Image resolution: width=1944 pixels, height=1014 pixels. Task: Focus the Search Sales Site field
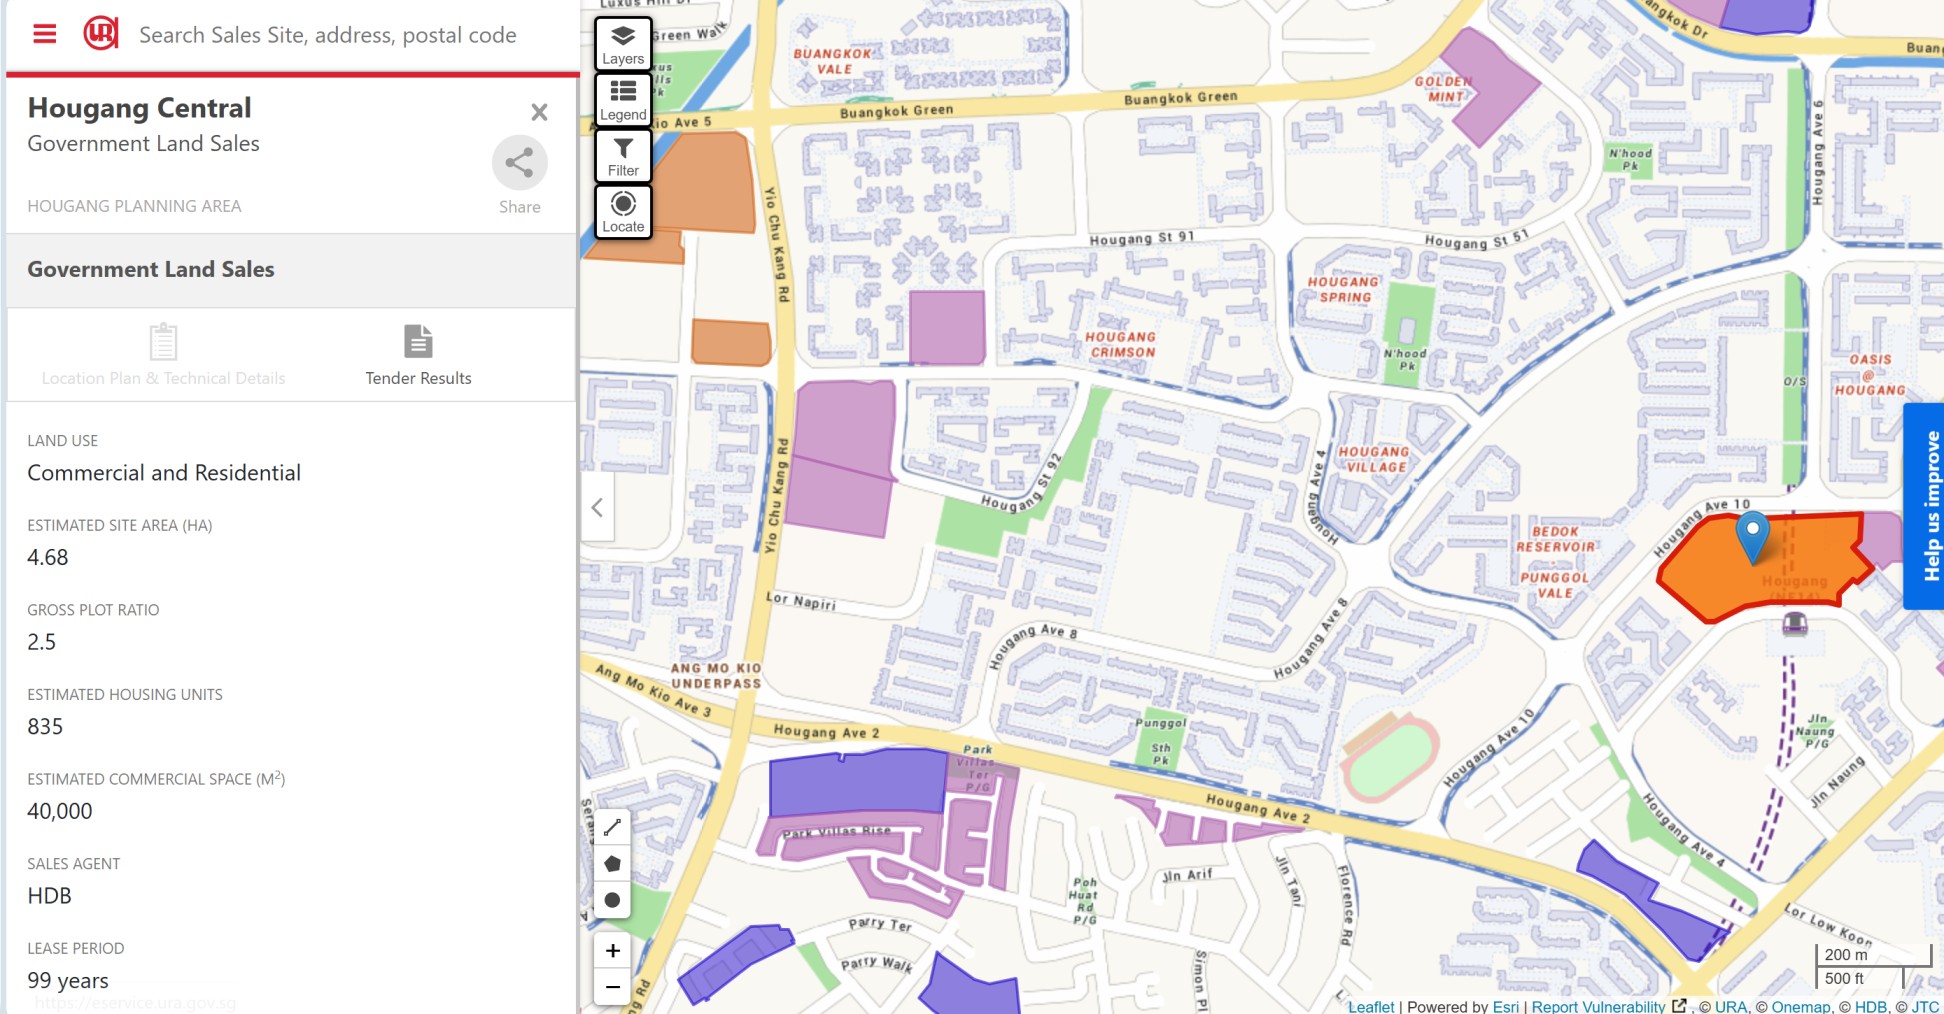pos(328,35)
